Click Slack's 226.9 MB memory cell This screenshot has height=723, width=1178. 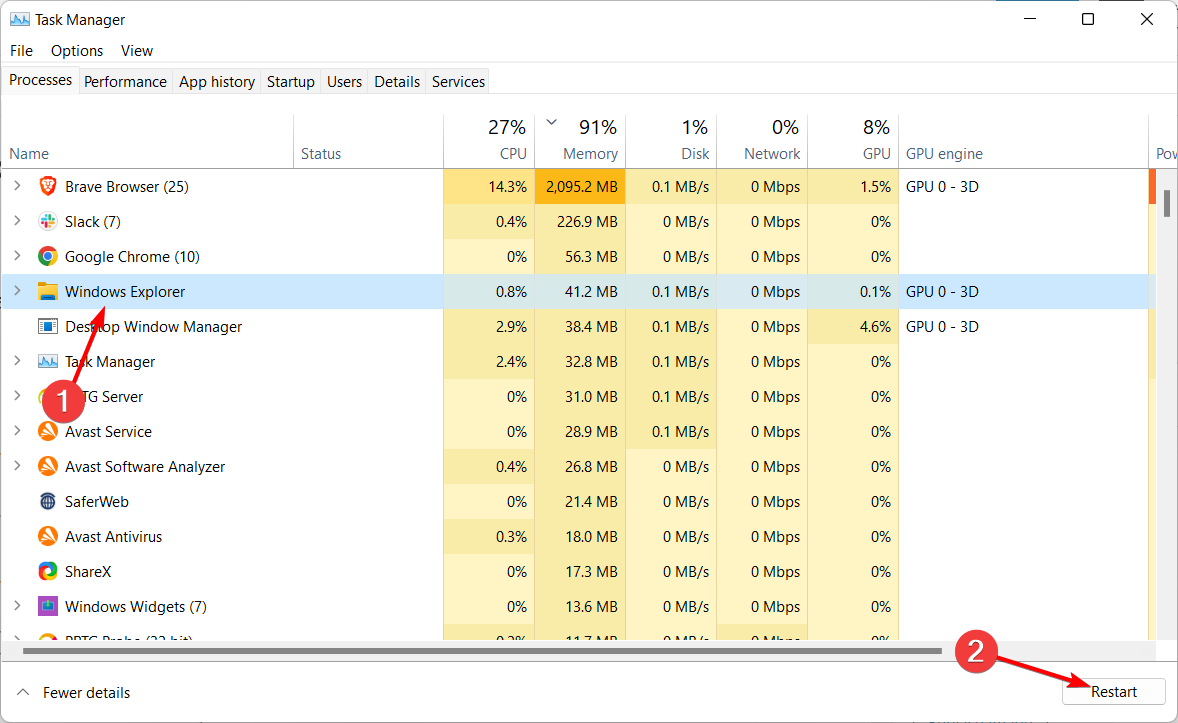pyautogui.click(x=580, y=222)
